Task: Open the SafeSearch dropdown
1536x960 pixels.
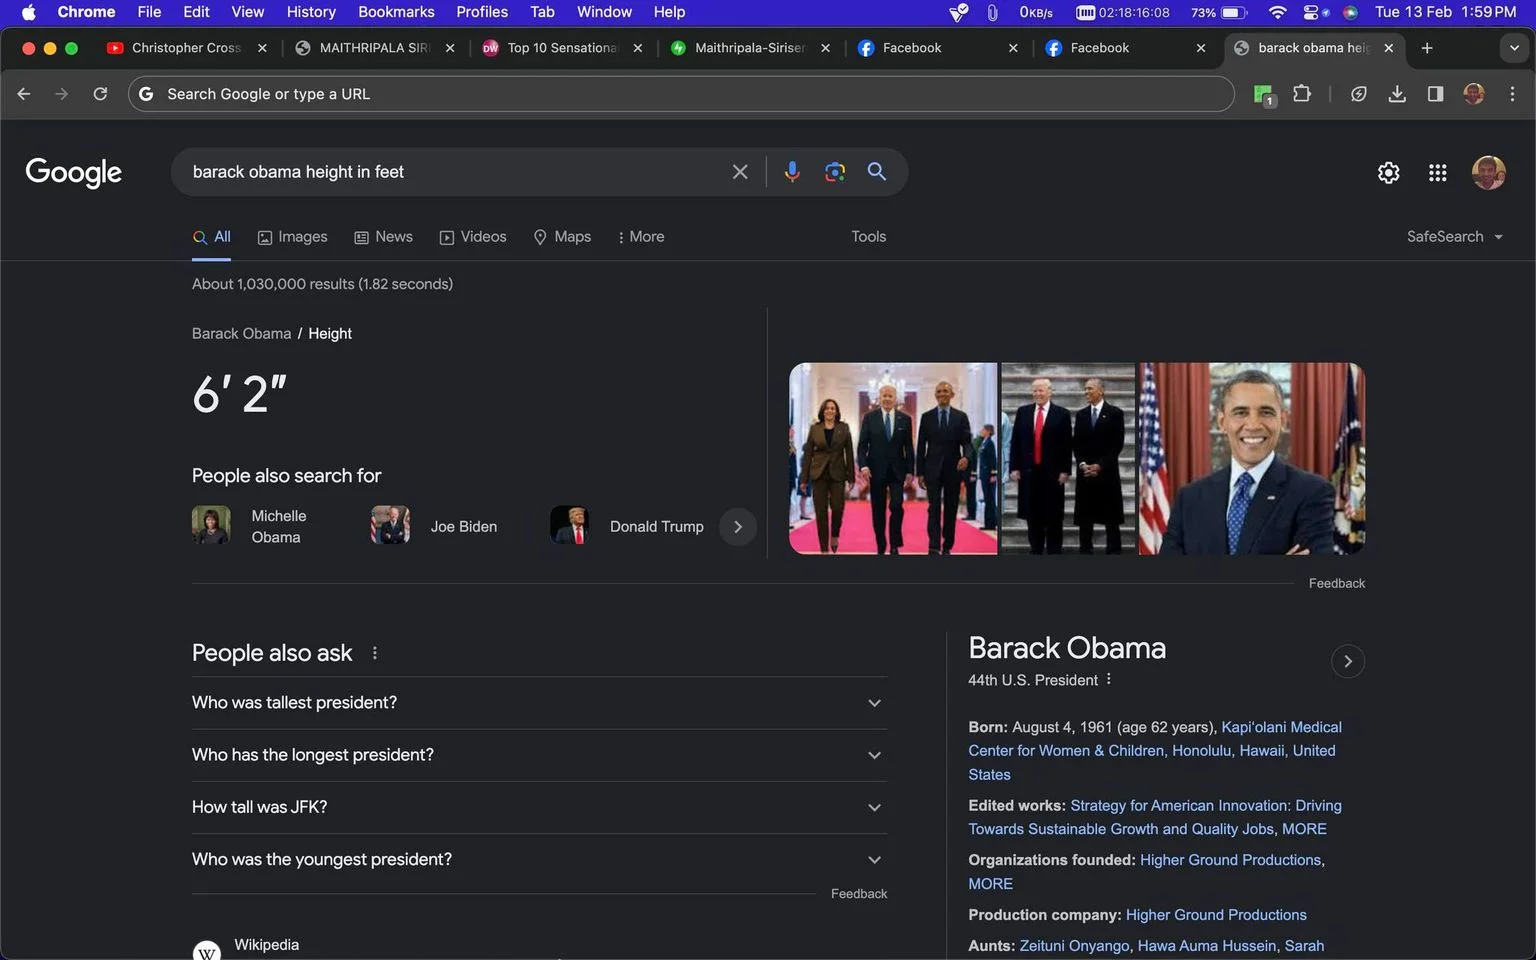Action: click(1455, 237)
